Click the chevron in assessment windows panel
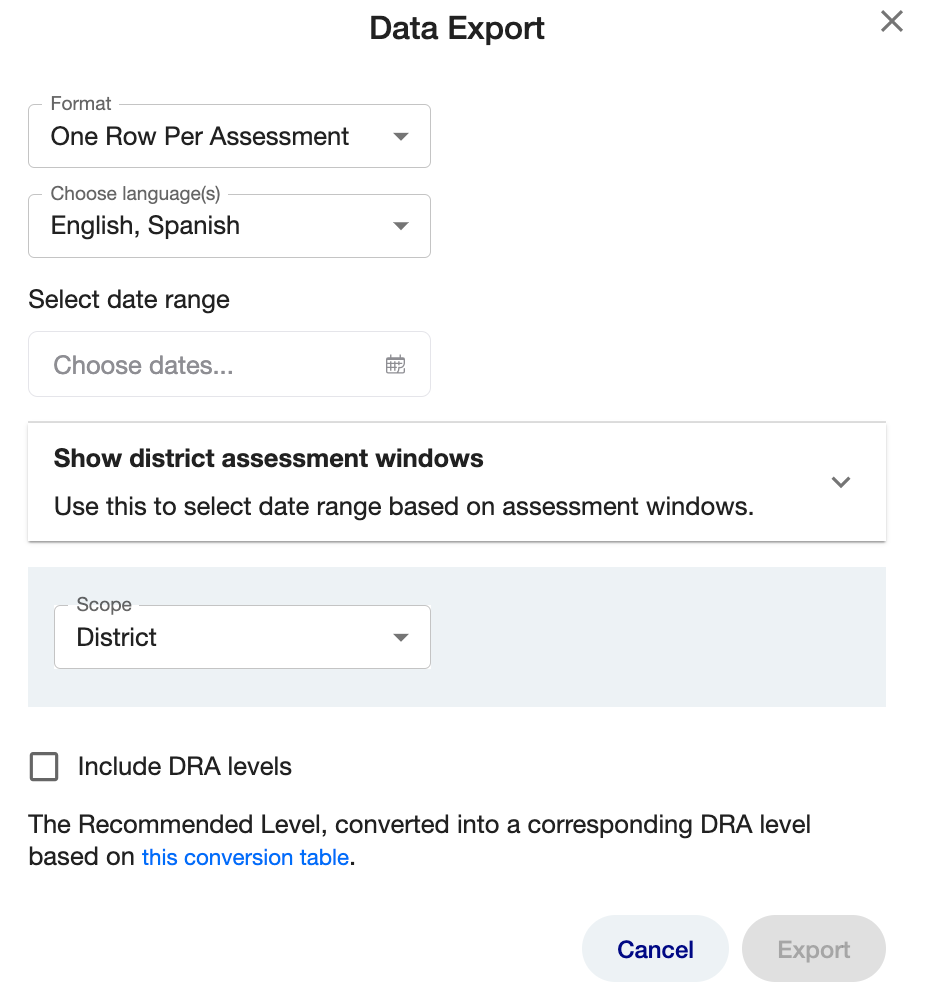This screenshot has height=994, width=928. (841, 482)
